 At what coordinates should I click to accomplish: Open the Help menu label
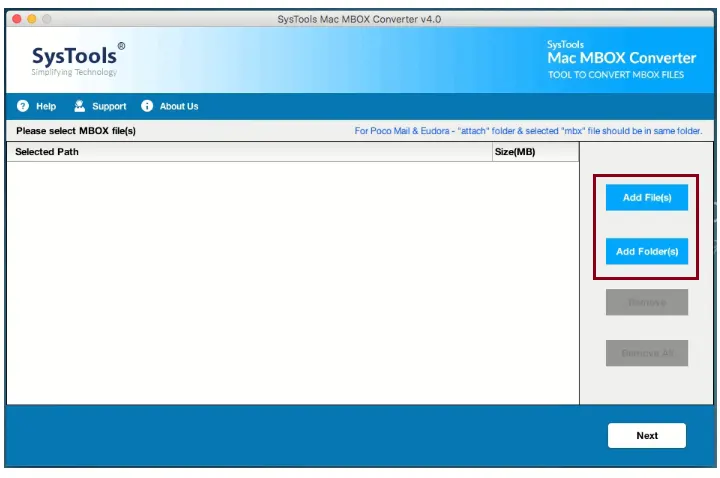coord(46,107)
